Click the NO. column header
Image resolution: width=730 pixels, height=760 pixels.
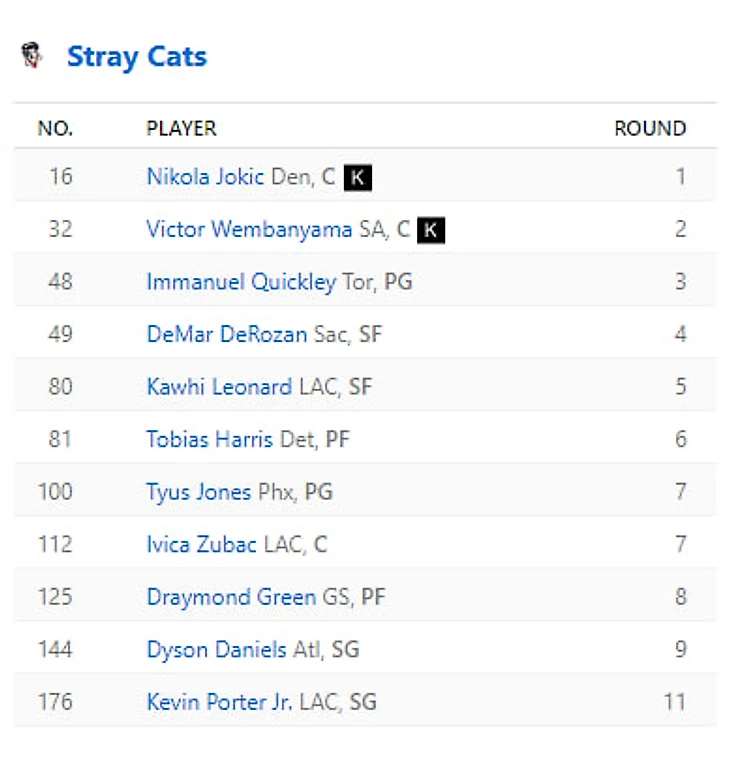[x=55, y=128]
